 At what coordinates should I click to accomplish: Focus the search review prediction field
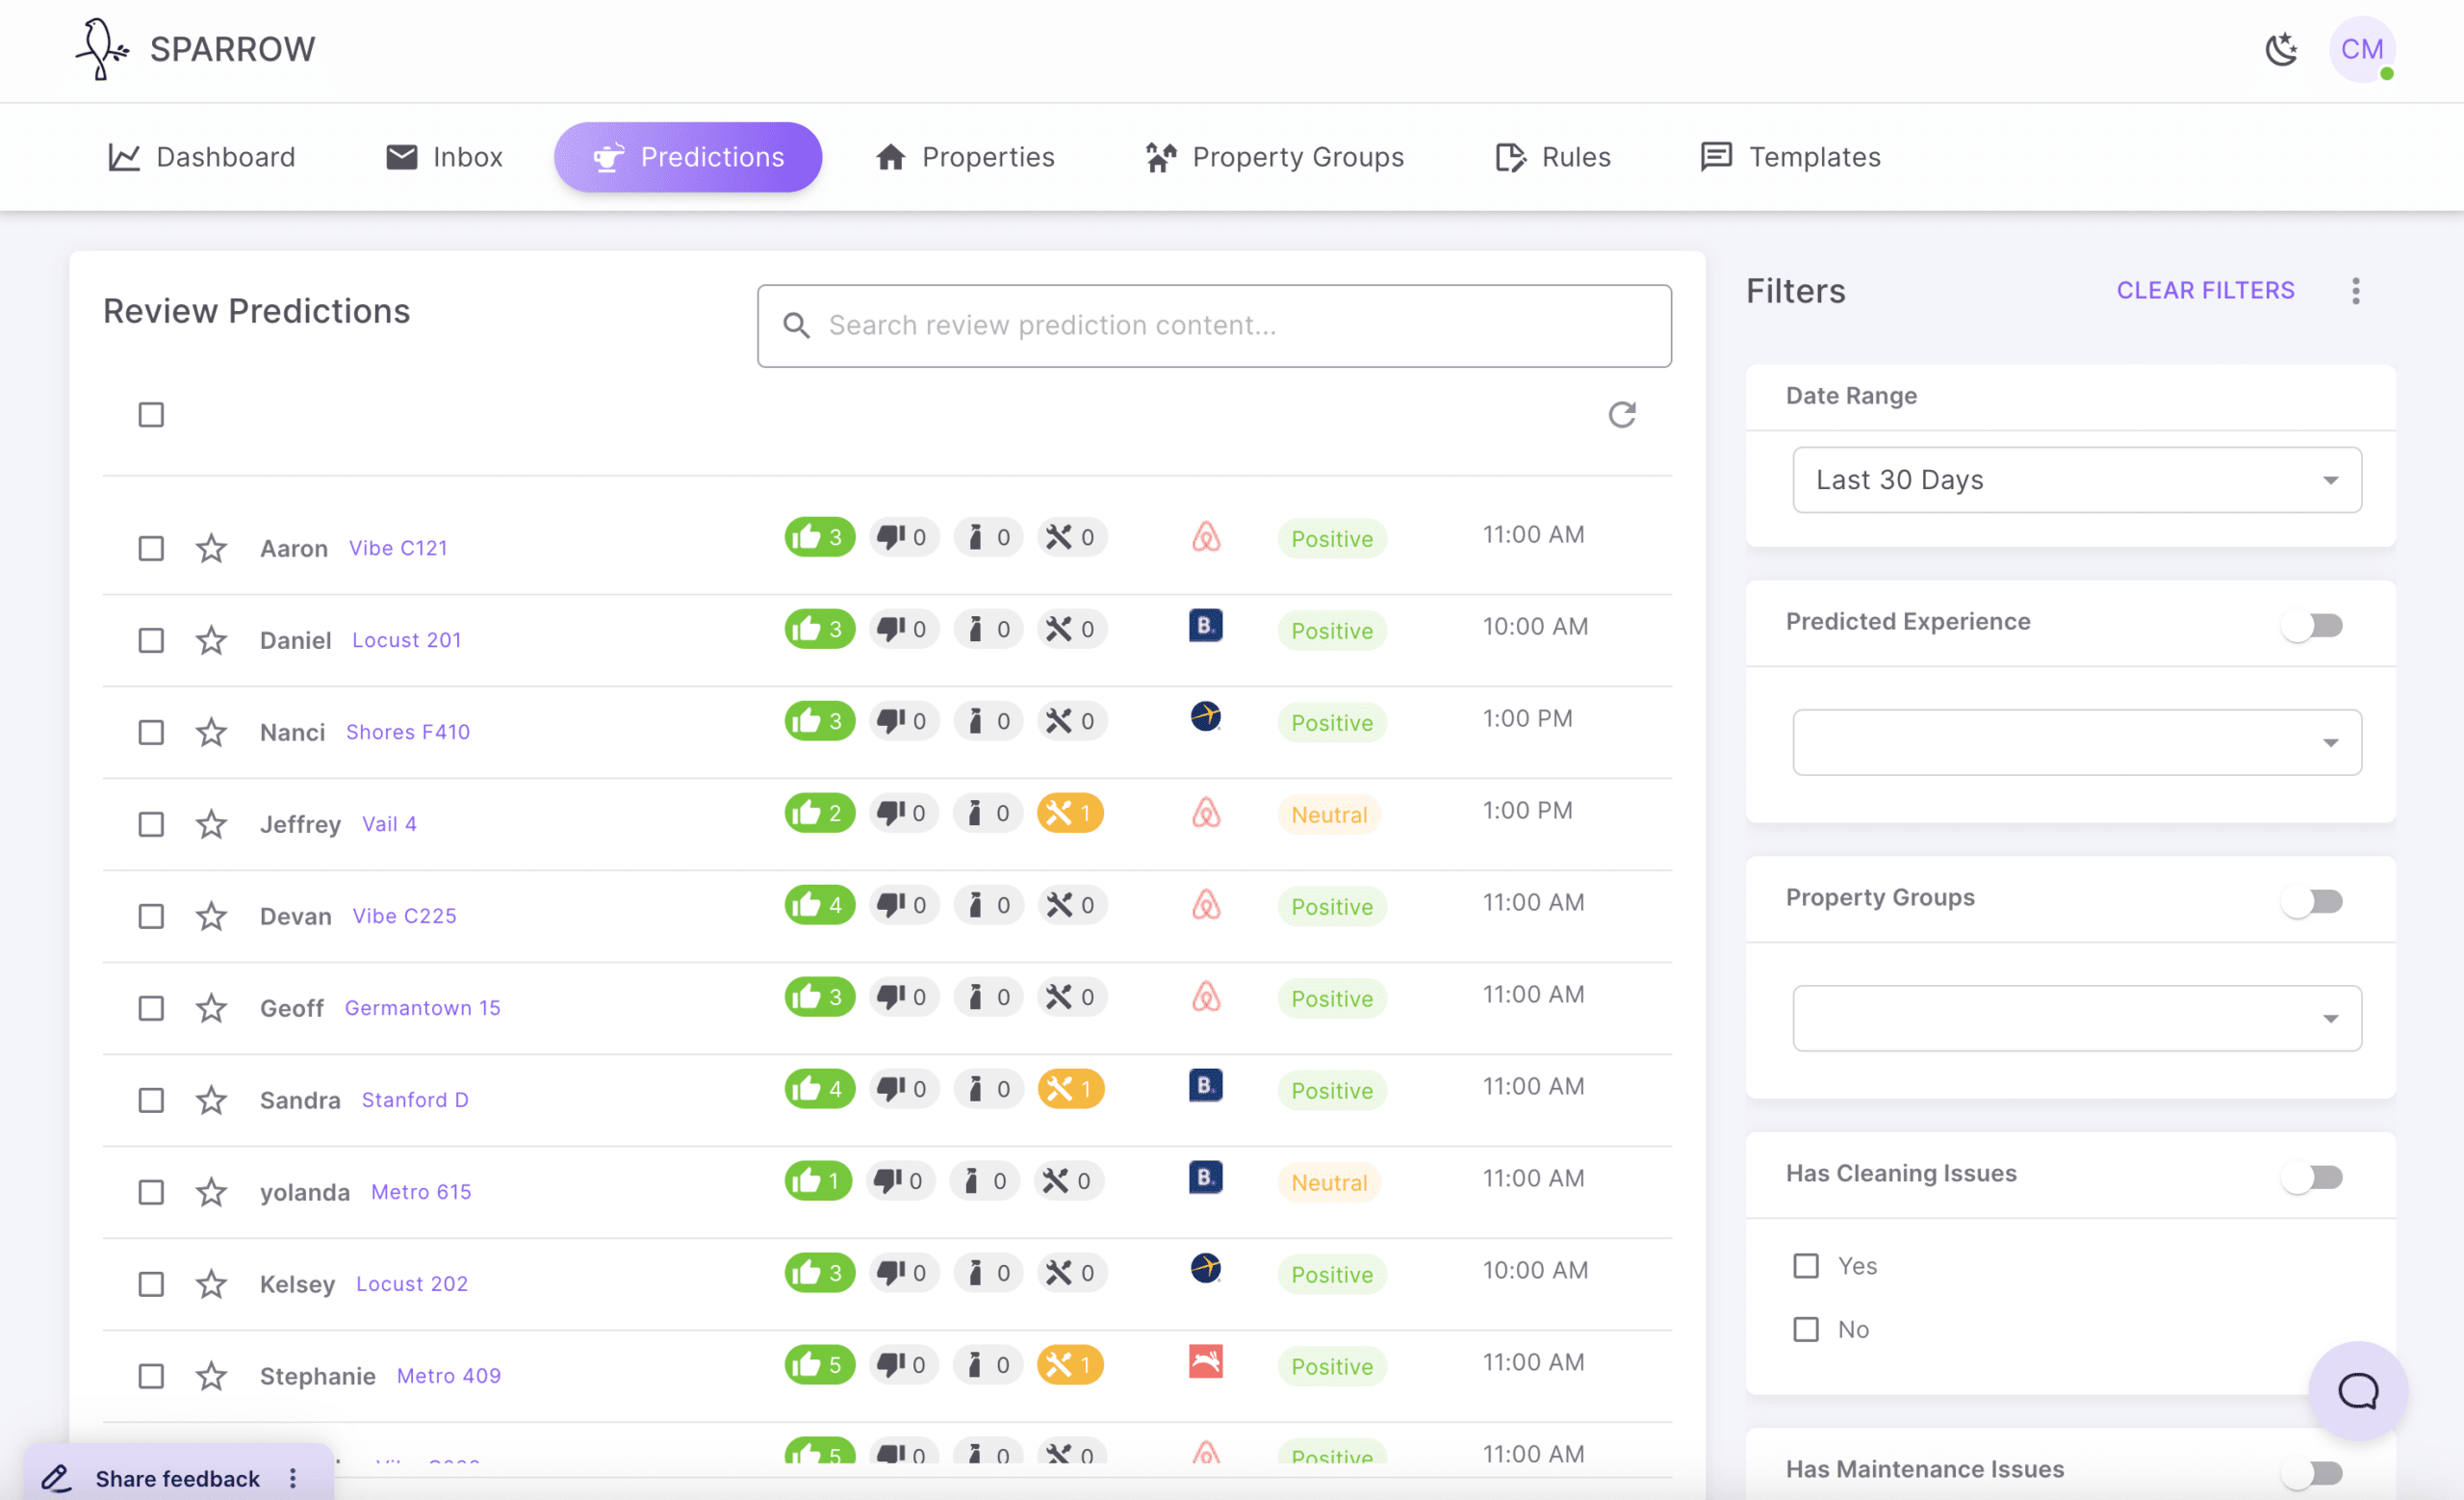pyautogui.click(x=1214, y=326)
